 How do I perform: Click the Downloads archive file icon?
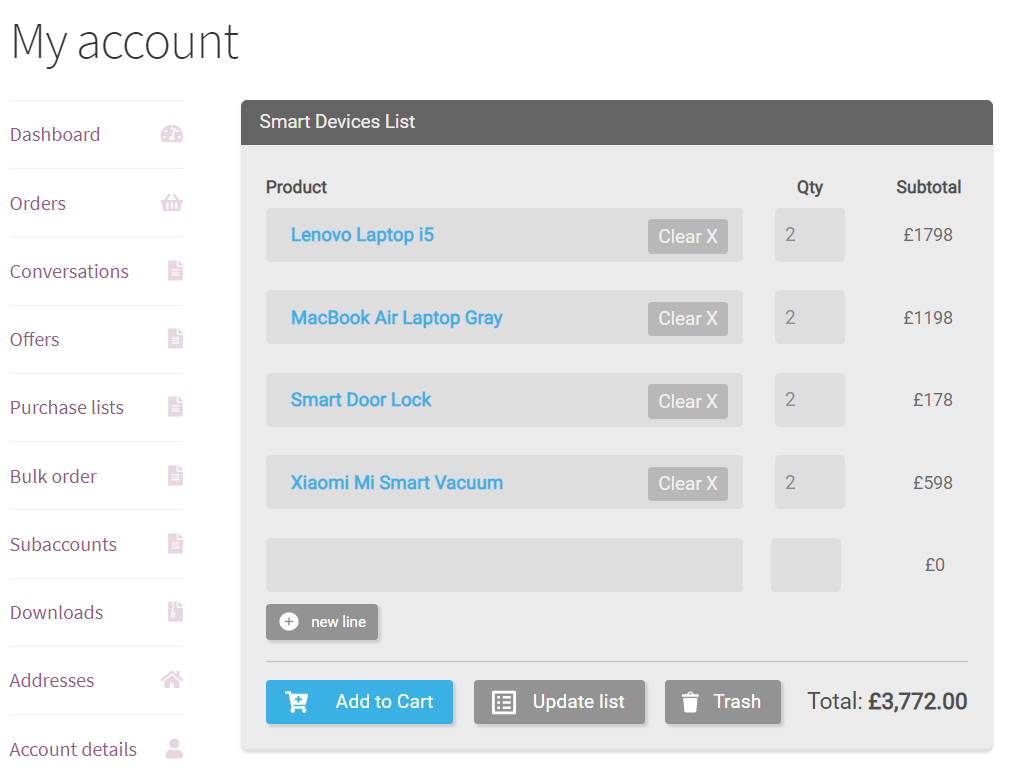click(x=175, y=612)
